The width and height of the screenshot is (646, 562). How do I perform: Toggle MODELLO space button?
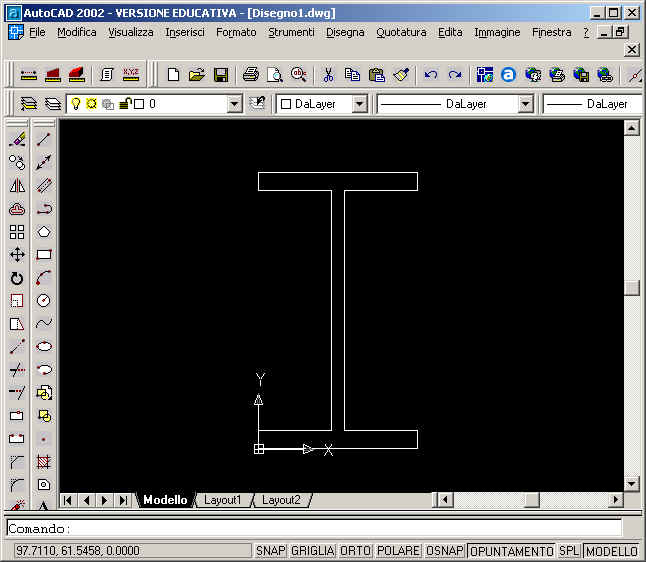612,551
